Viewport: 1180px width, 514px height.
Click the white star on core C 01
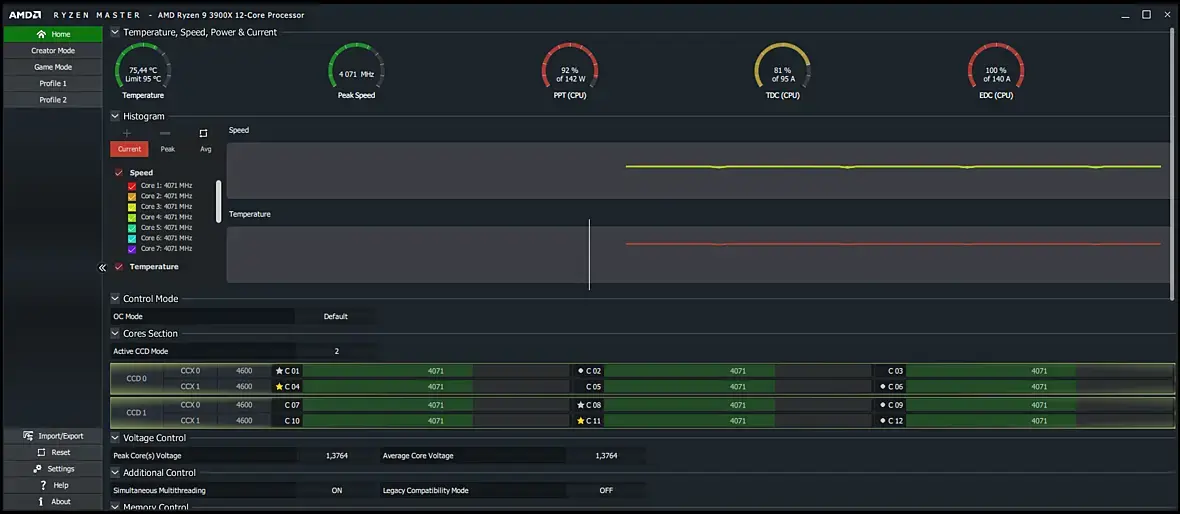coord(279,370)
